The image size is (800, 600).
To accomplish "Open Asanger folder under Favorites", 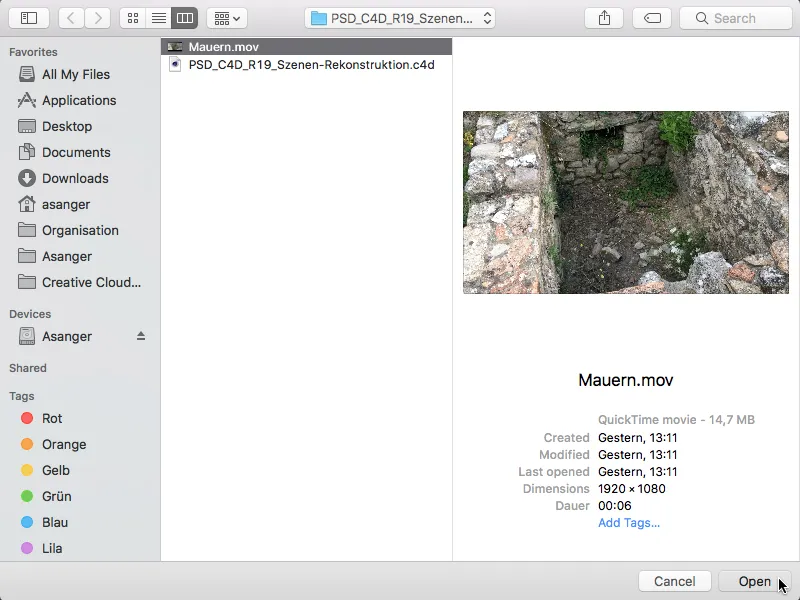I will click(67, 257).
